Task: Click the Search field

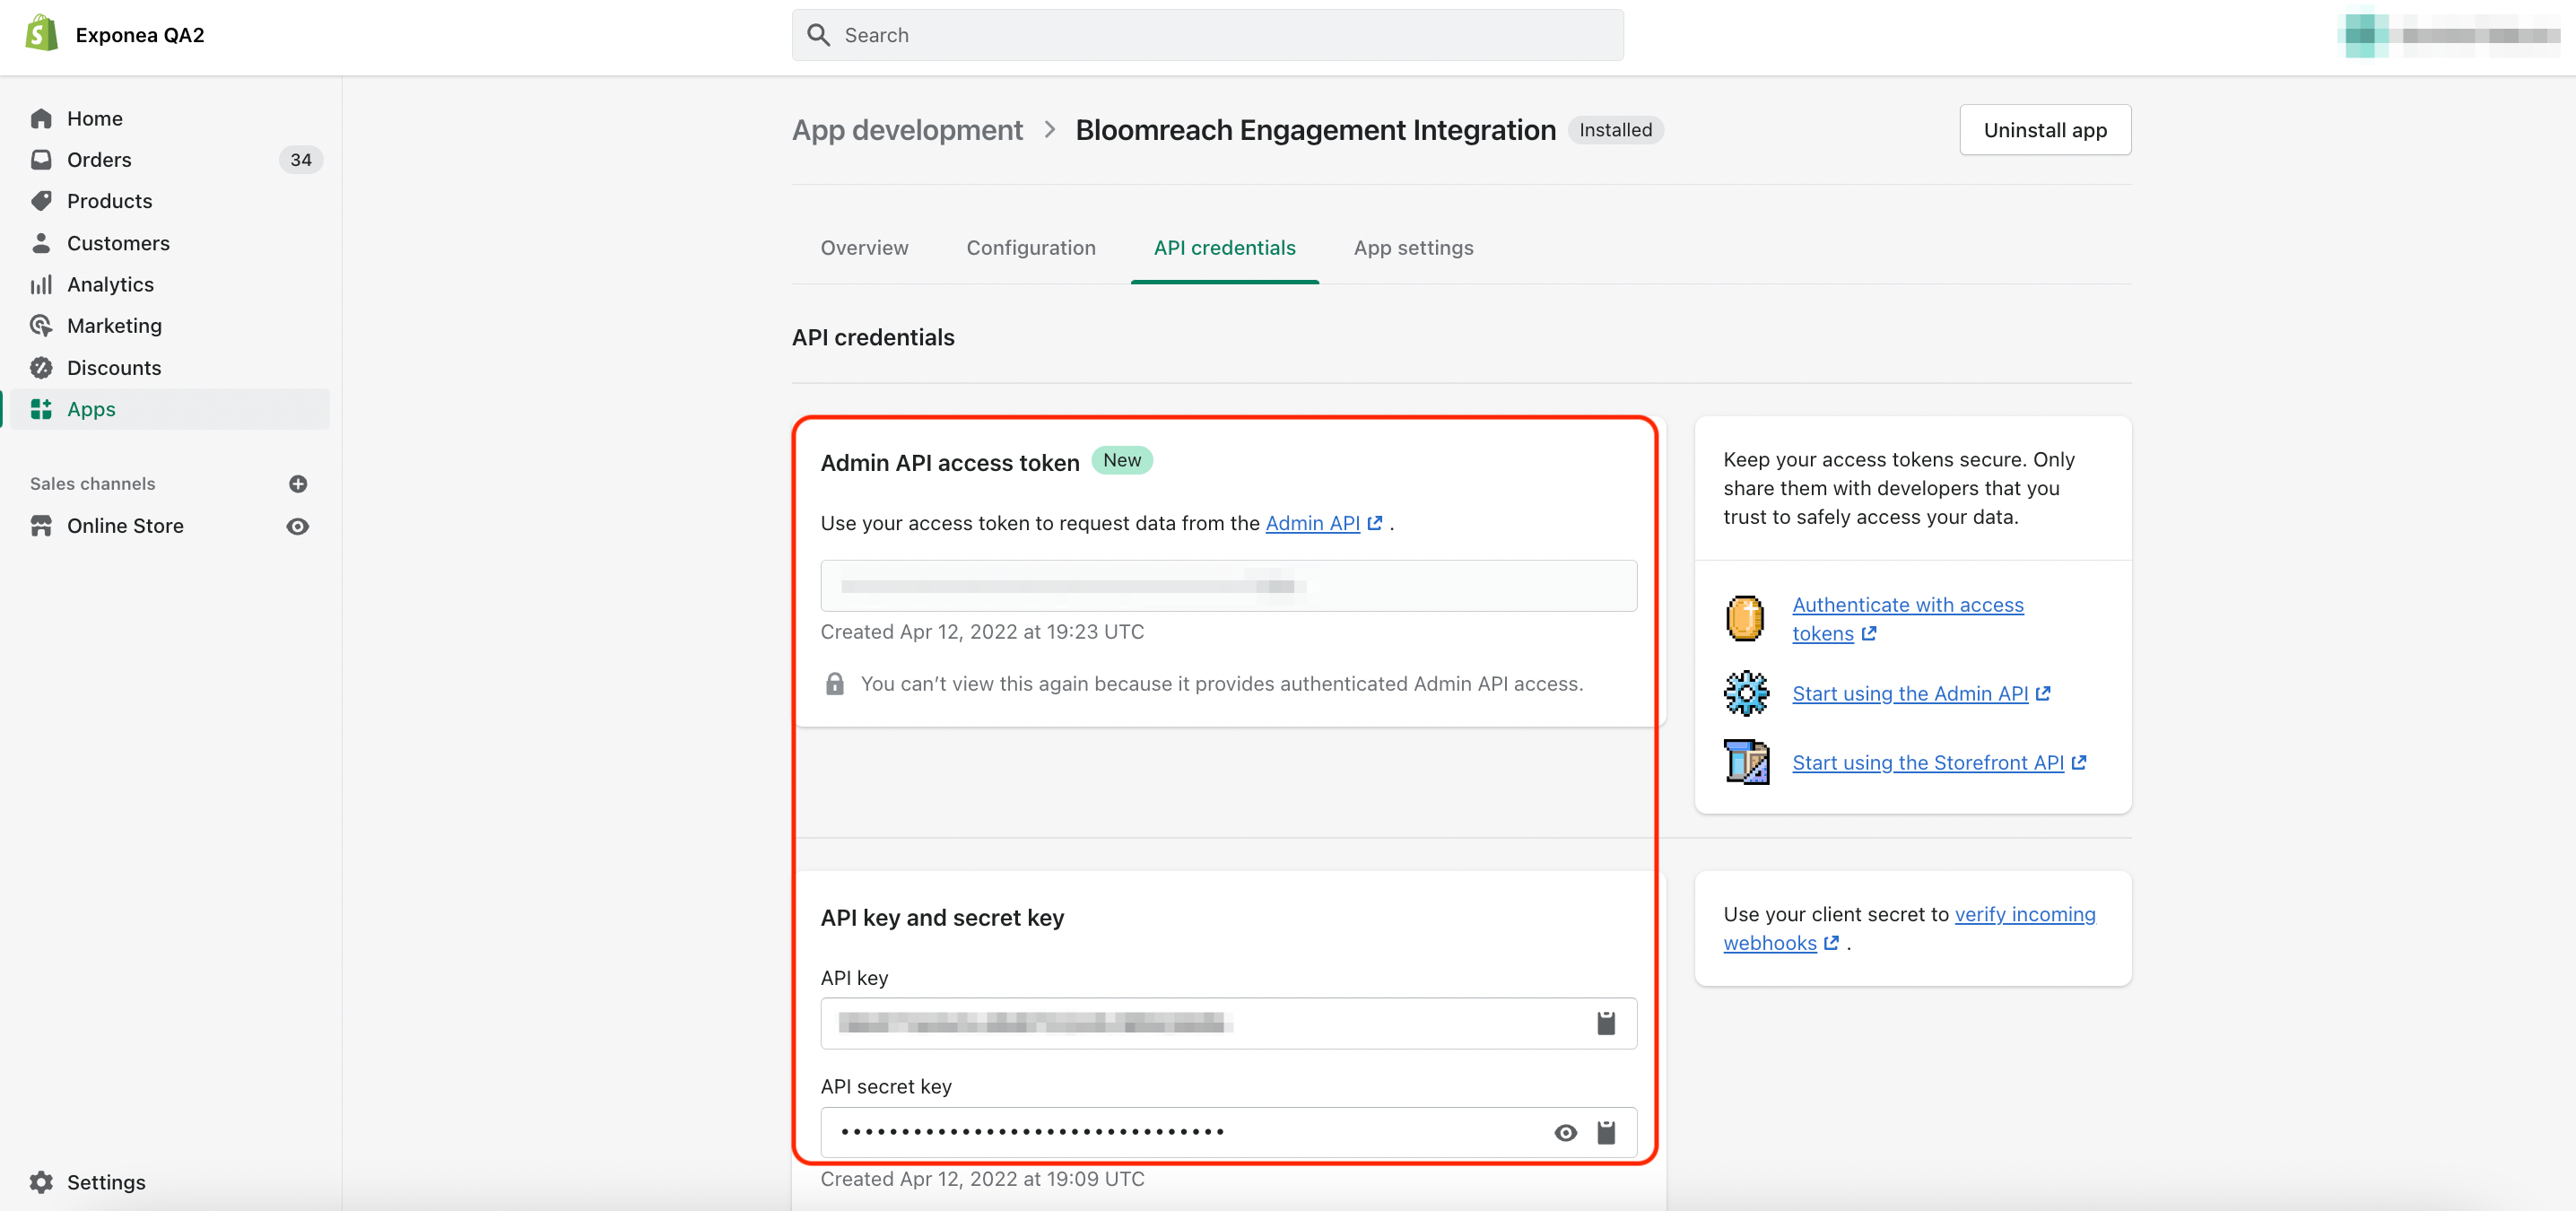Action: click(x=1208, y=35)
